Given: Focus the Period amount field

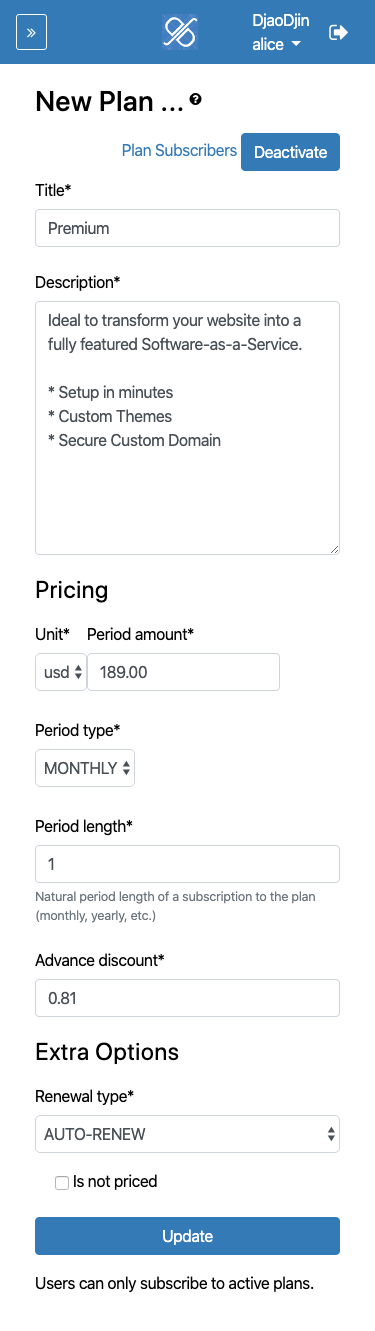Looking at the screenshot, I should pos(183,672).
